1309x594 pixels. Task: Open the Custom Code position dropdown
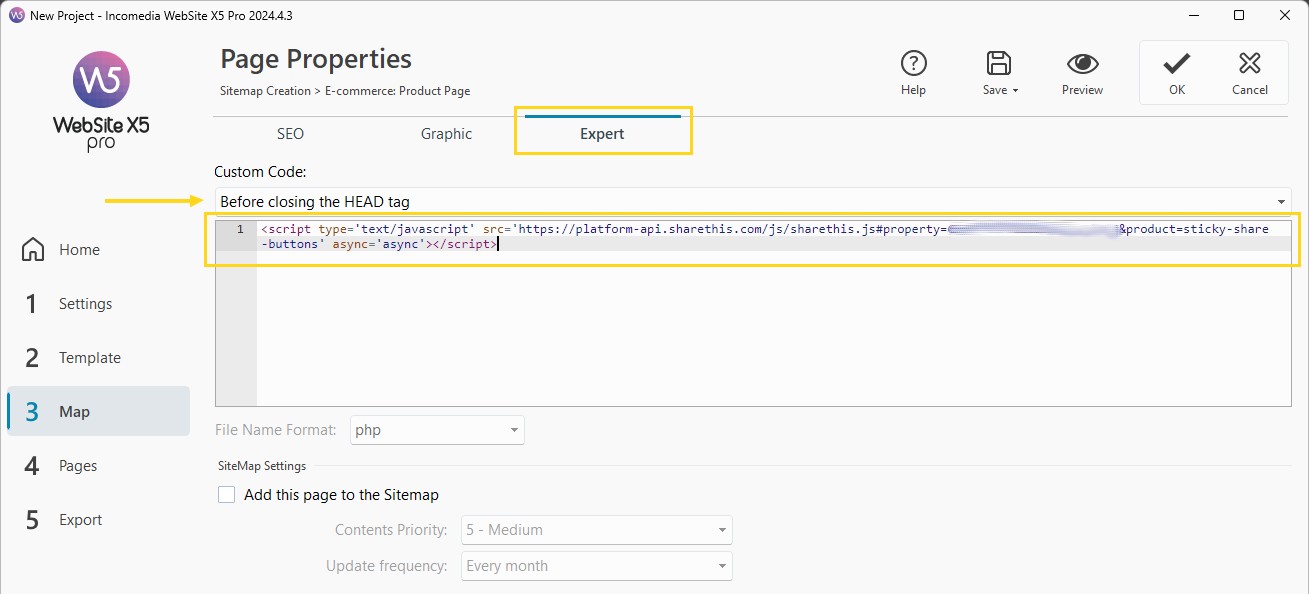[x=753, y=202]
